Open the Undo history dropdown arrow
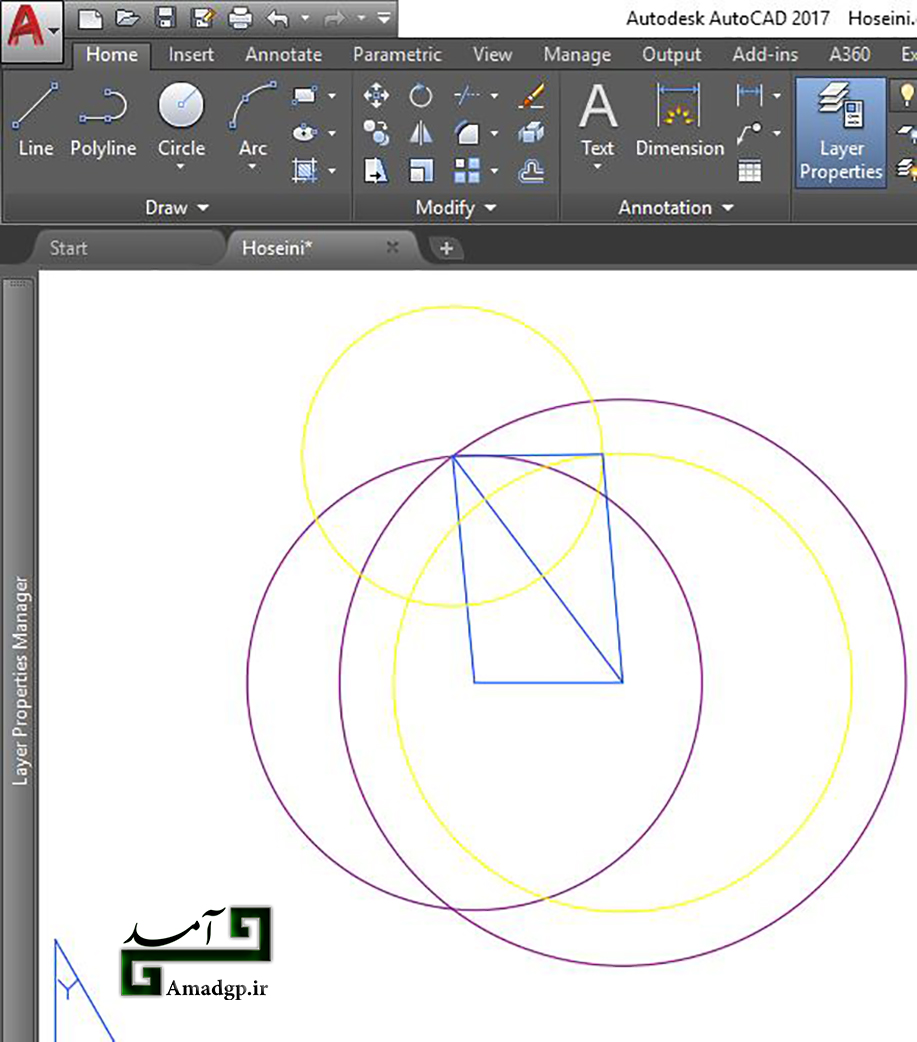The image size is (917, 1042). tap(305, 18)
